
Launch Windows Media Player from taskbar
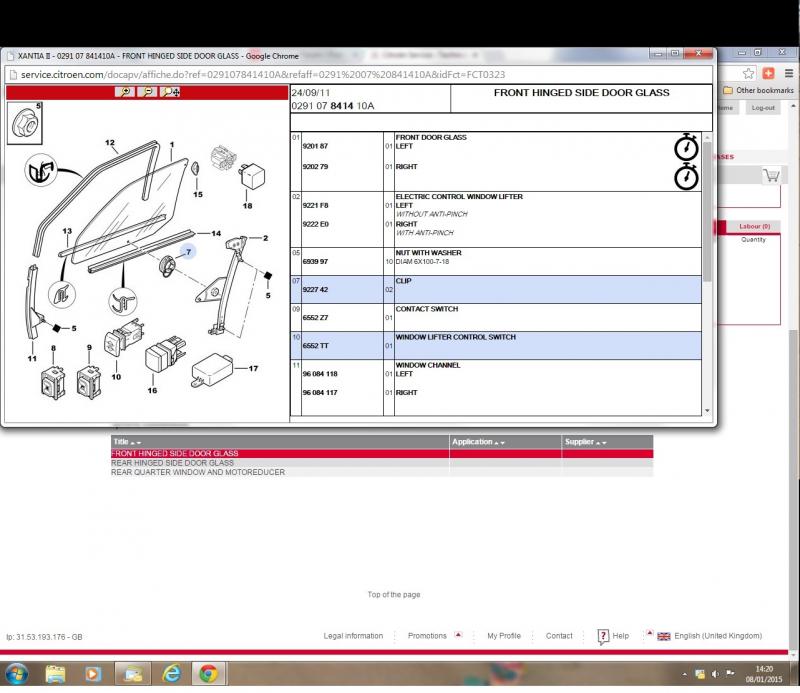pyautogui.click(x=92, y=674)
